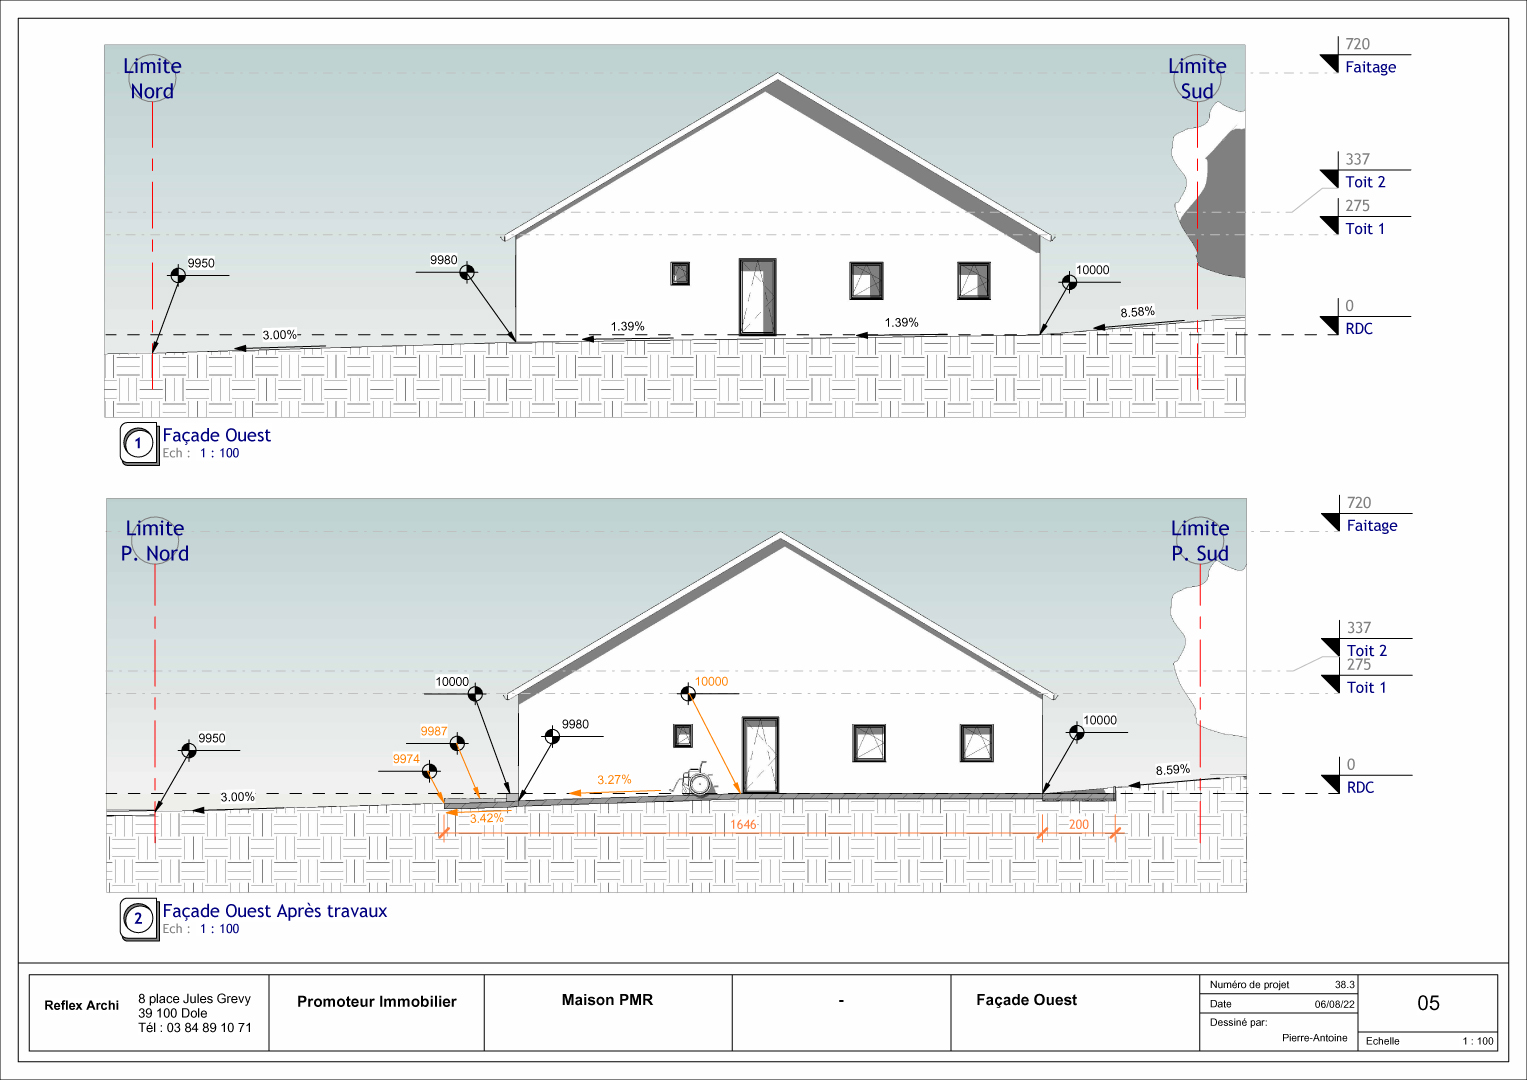Screen dimensions: 1527x1080
Task: Select the Faitage level triangle in top view
Action: [x=1330, y=64]
